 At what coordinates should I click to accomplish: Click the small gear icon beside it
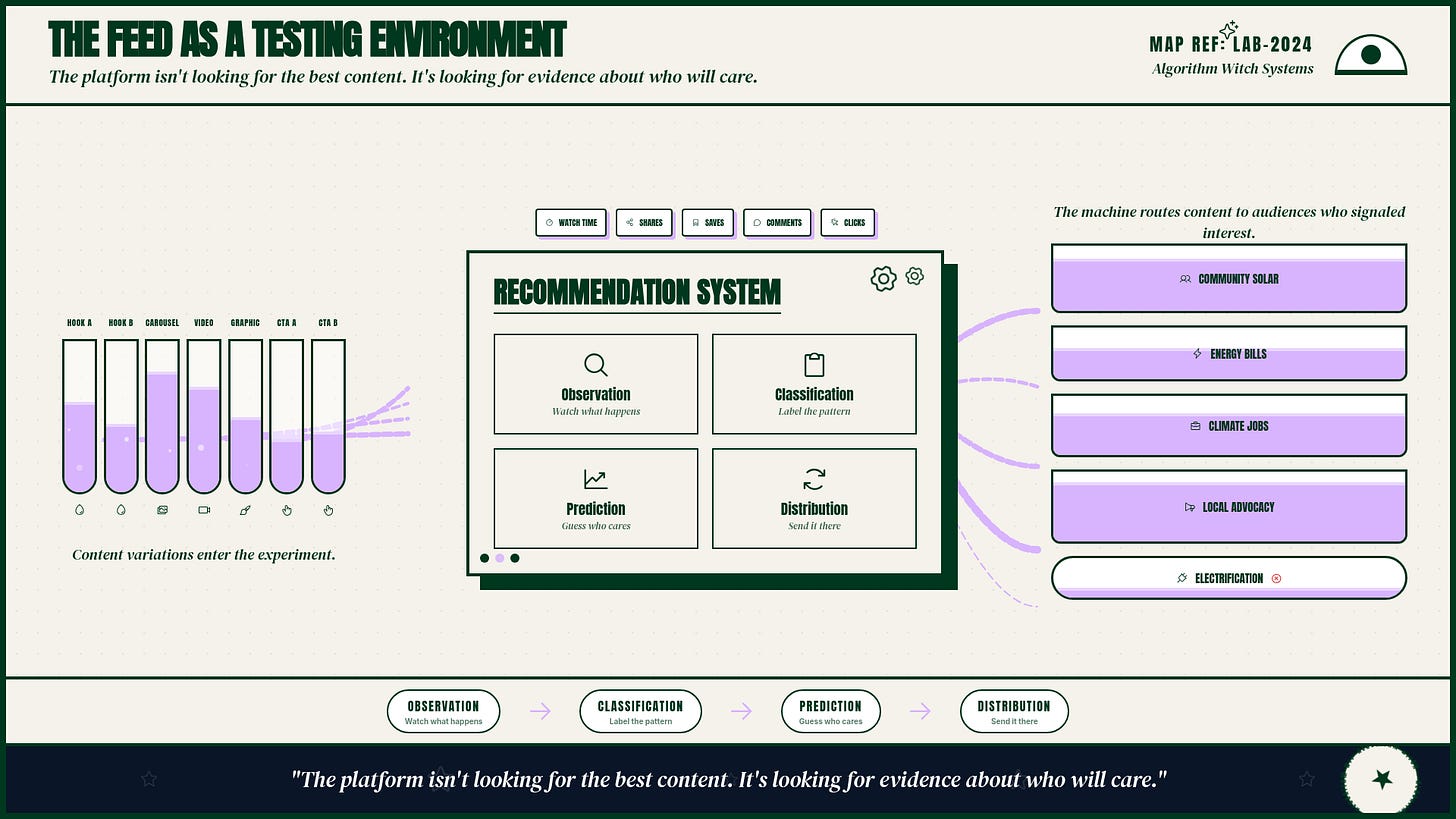(915, 276)
